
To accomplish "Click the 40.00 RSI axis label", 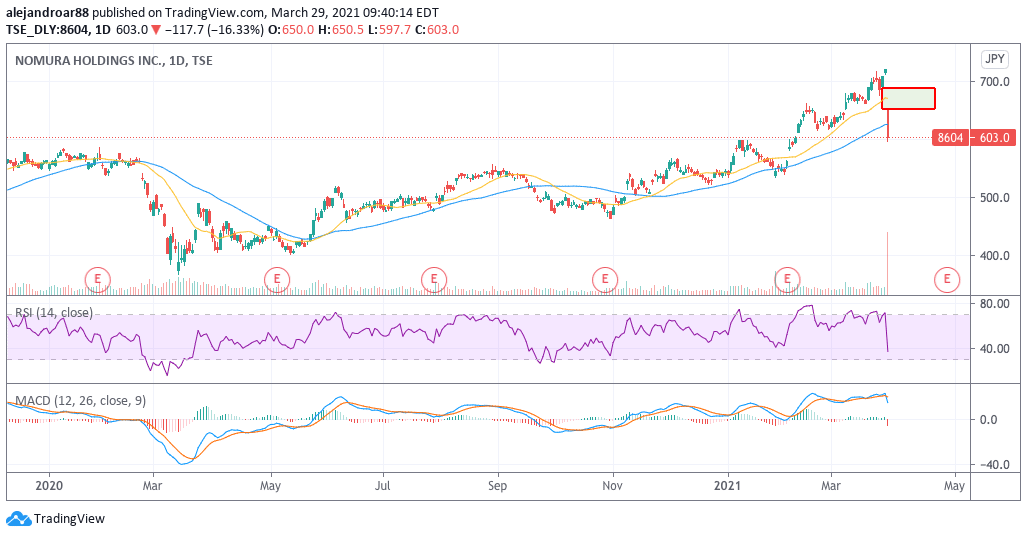I will tap(994, 349).
